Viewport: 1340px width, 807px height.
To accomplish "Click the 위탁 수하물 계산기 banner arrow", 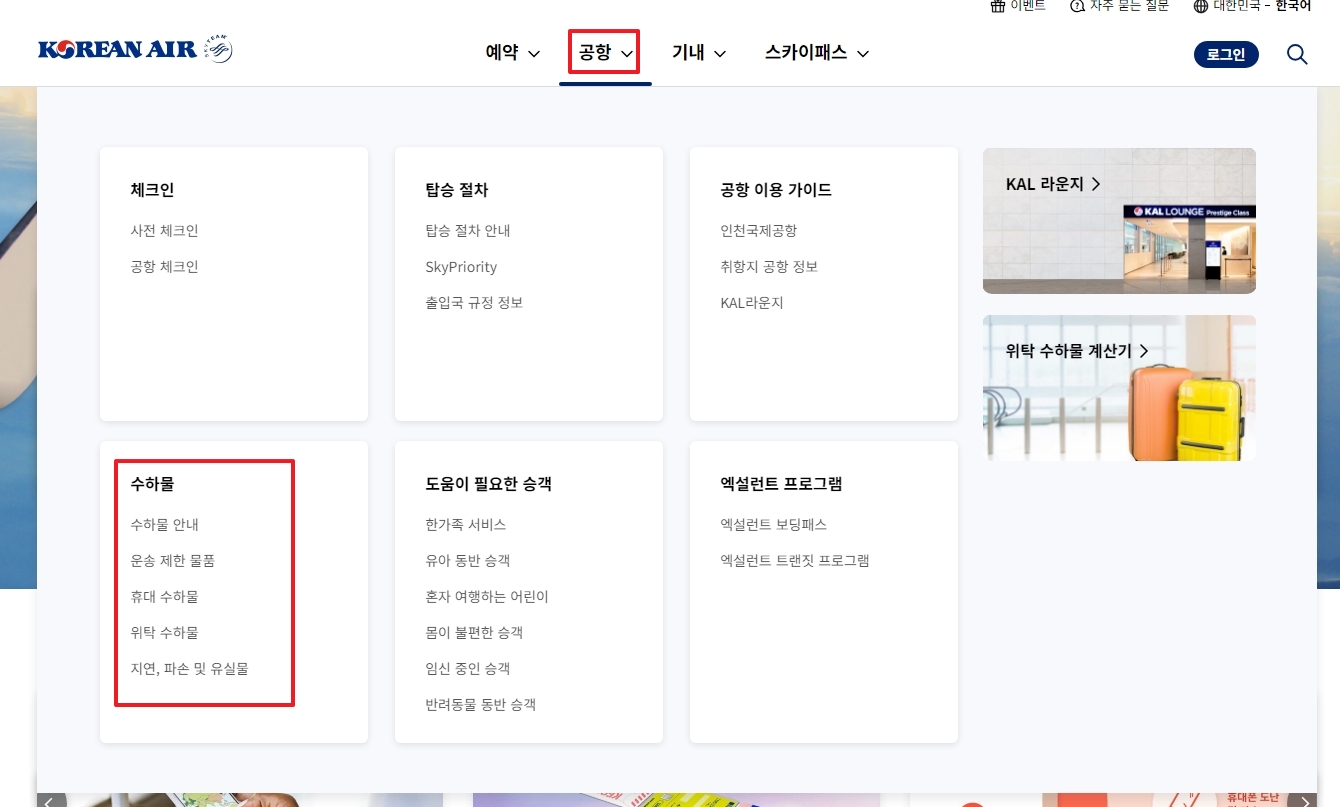I will pos(1142,351).
